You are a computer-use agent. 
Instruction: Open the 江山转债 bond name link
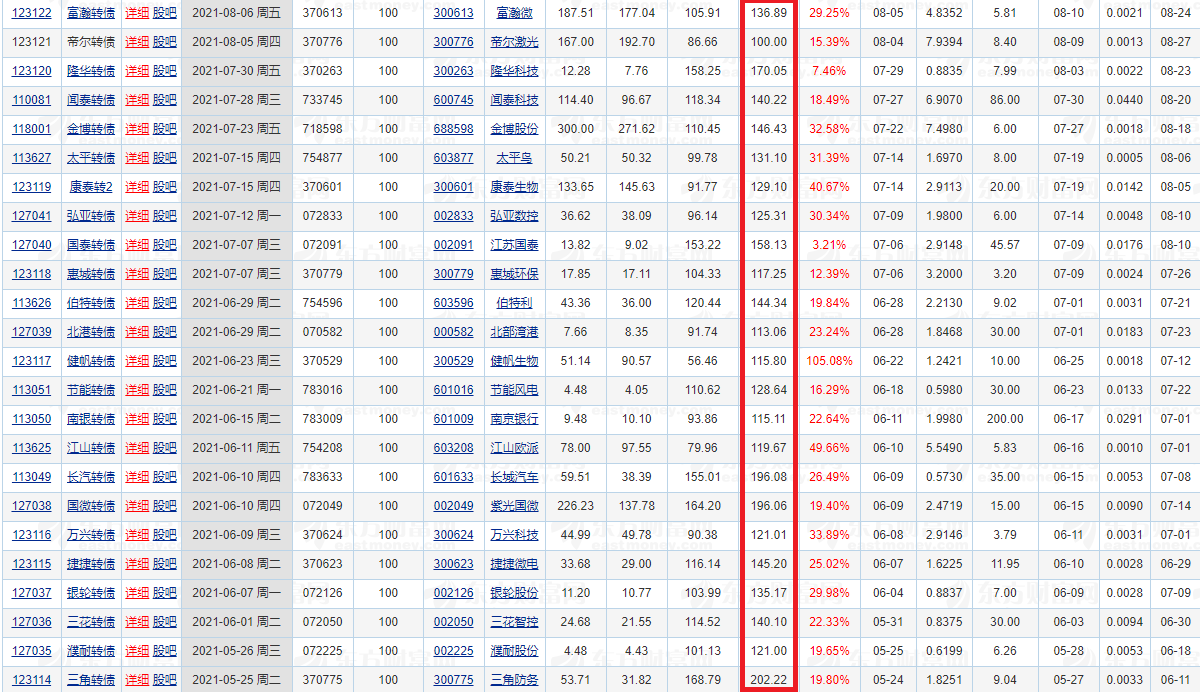point(91,448)
